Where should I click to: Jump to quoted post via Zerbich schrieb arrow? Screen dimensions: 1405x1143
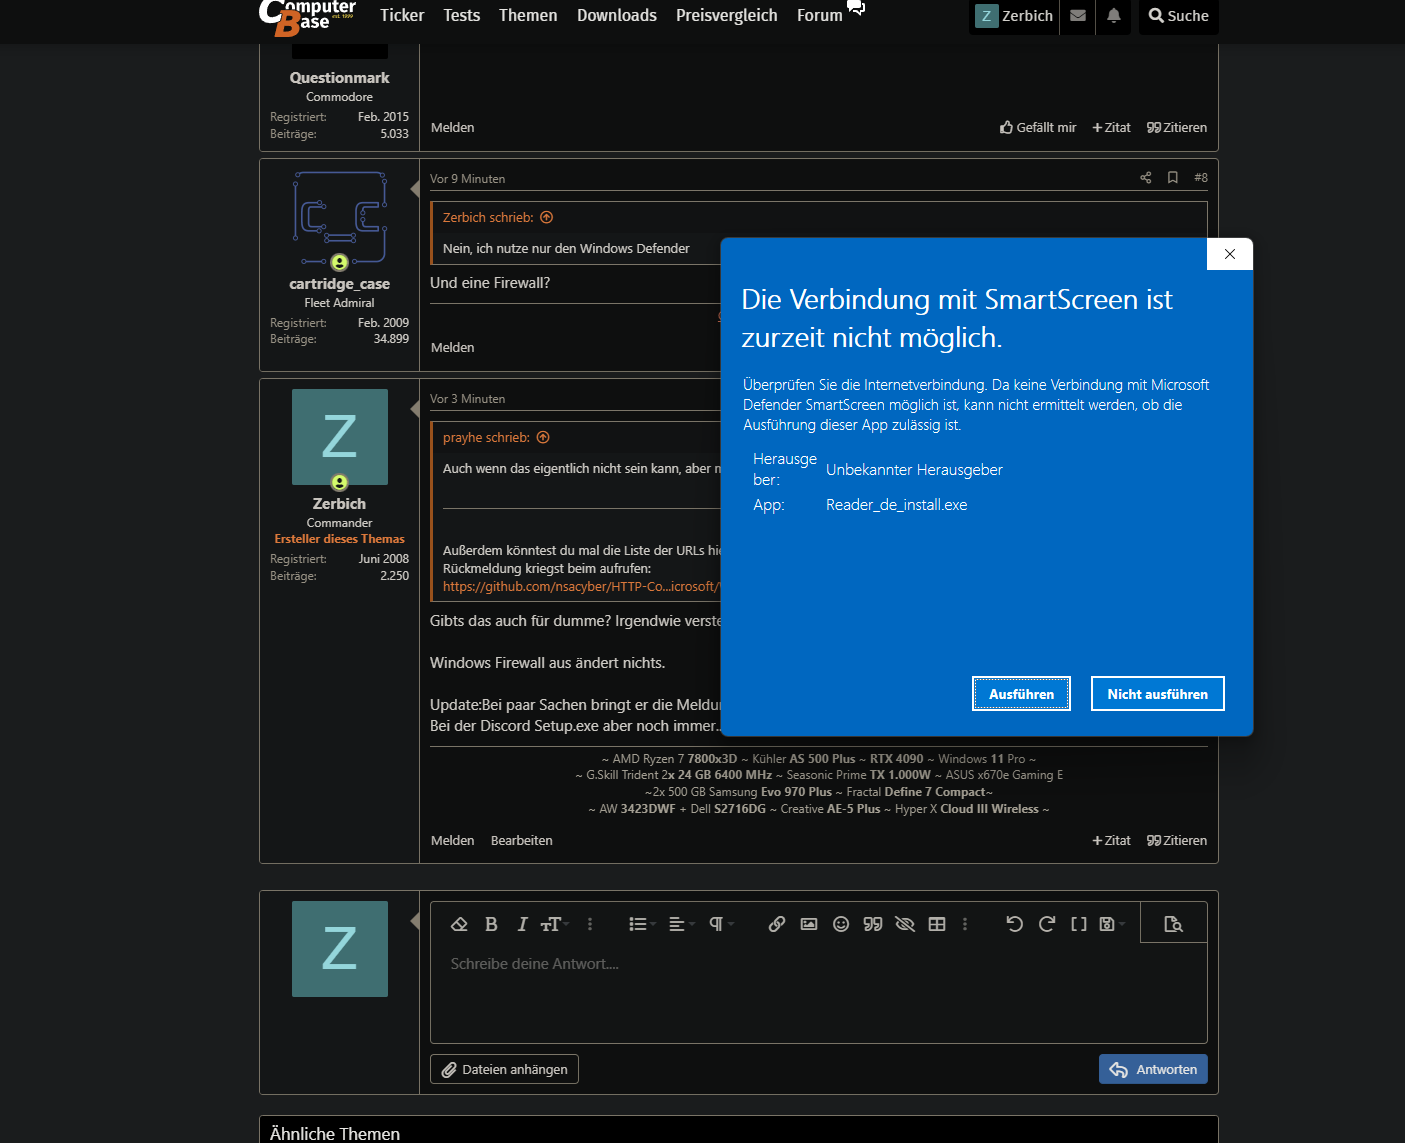point(547,217)
